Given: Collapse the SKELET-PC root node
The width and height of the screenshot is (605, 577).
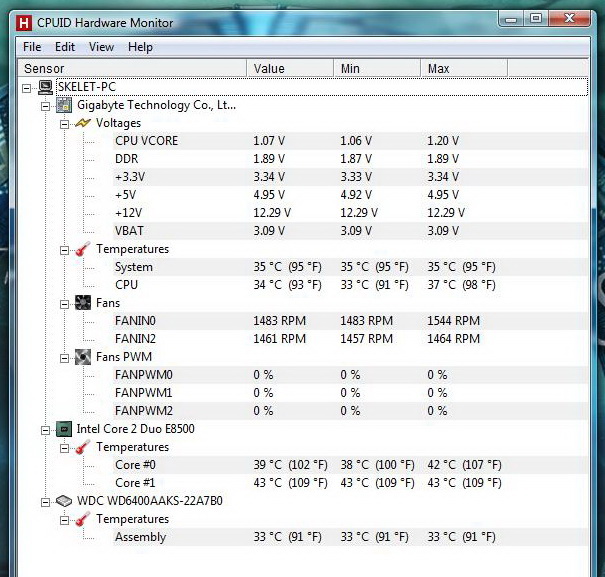Looking at the screenshot, I should pos(26,88).
